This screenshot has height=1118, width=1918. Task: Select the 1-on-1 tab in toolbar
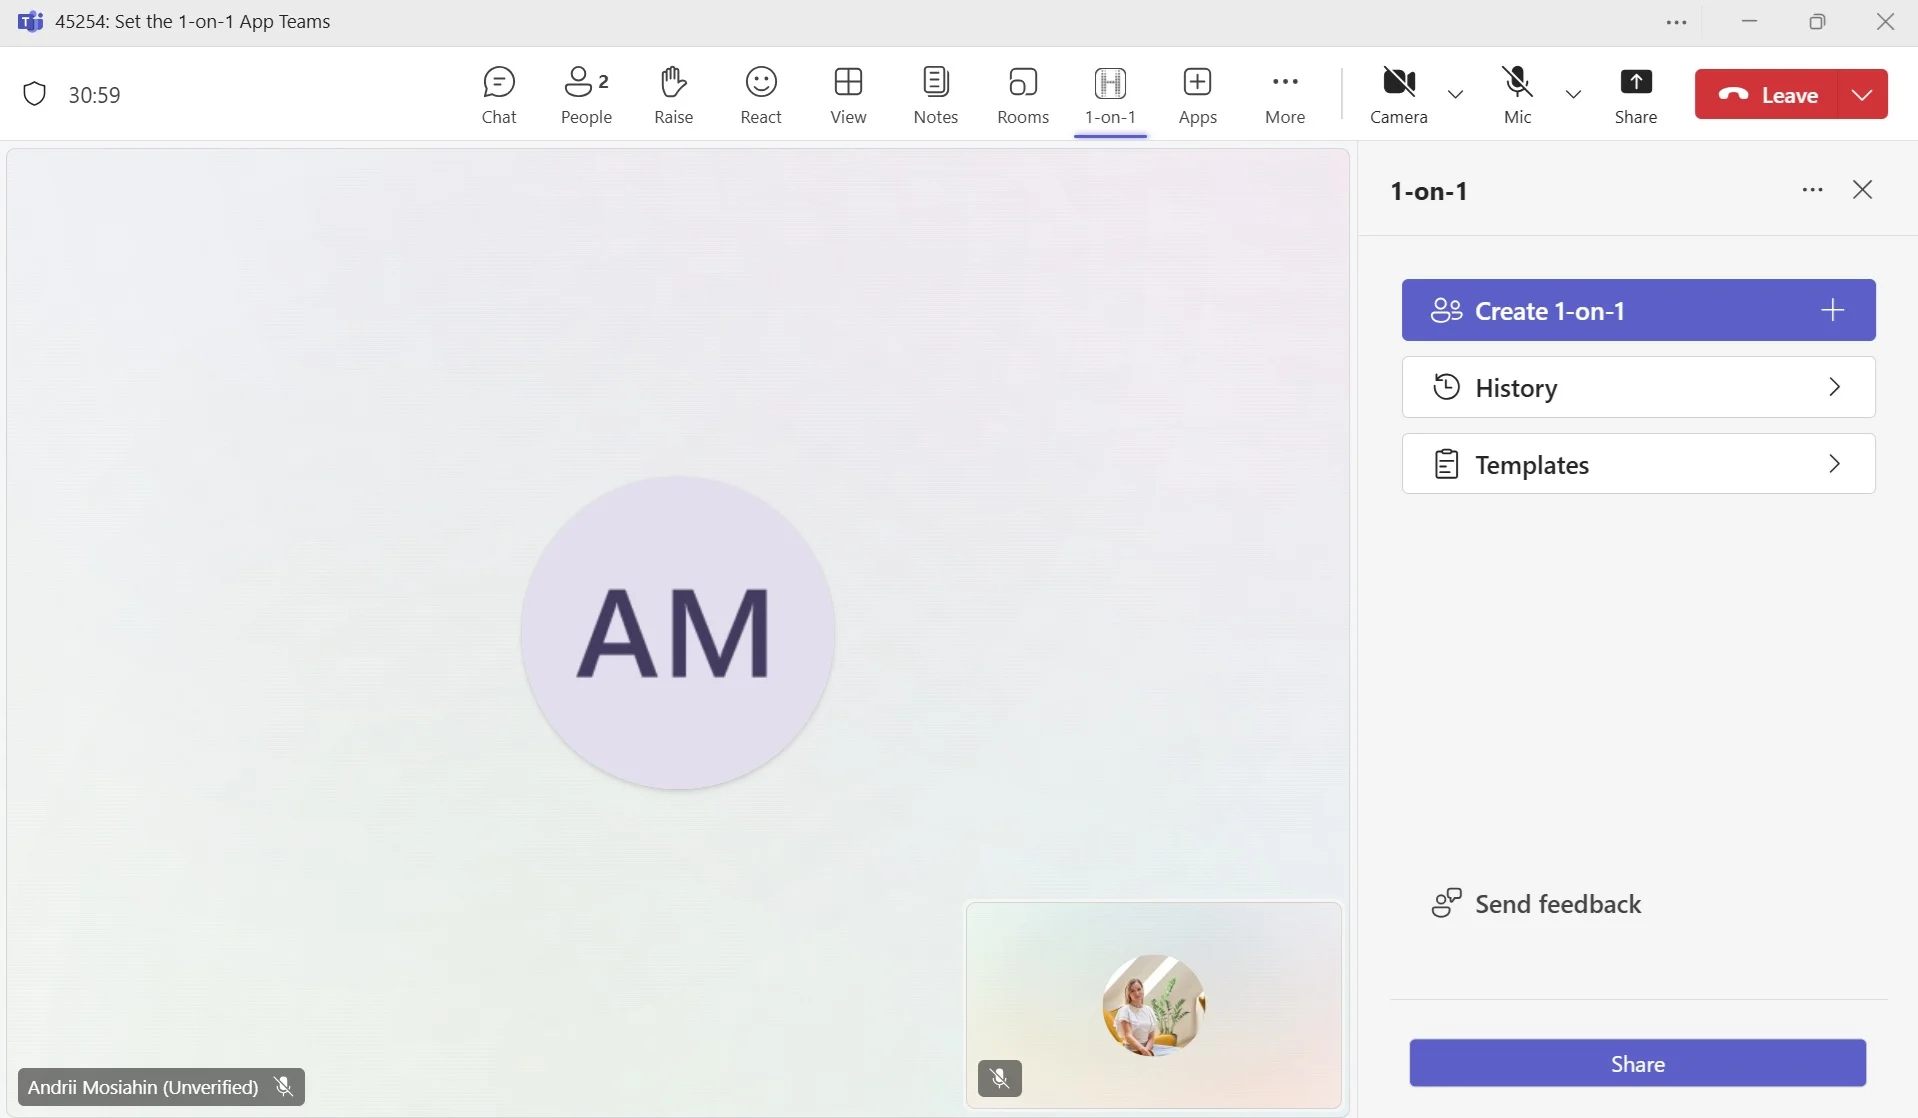tap(1110, 95)
